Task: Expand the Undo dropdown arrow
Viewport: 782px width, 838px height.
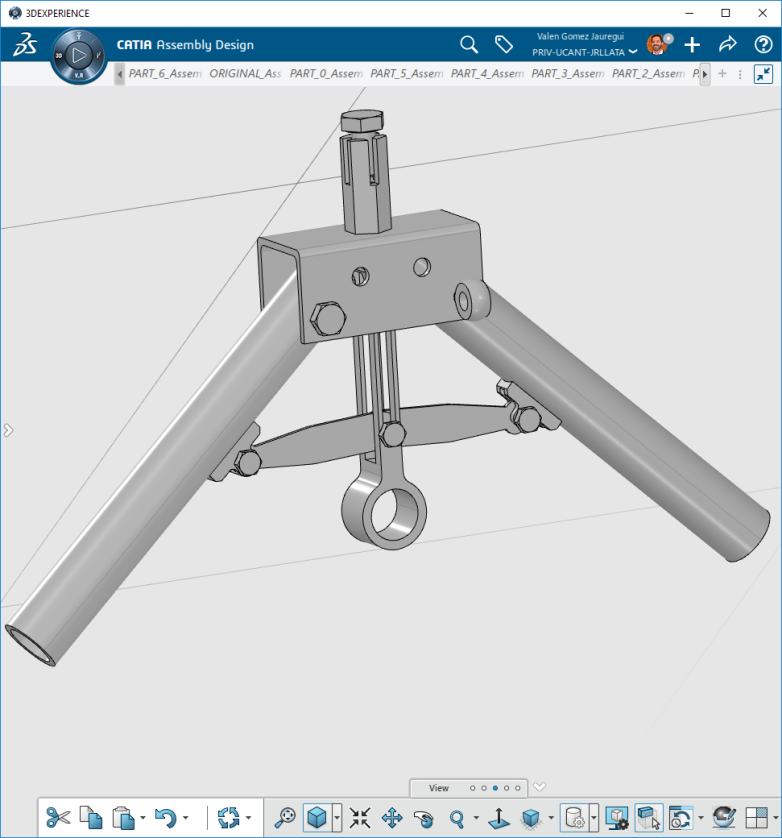Action: 185,818
